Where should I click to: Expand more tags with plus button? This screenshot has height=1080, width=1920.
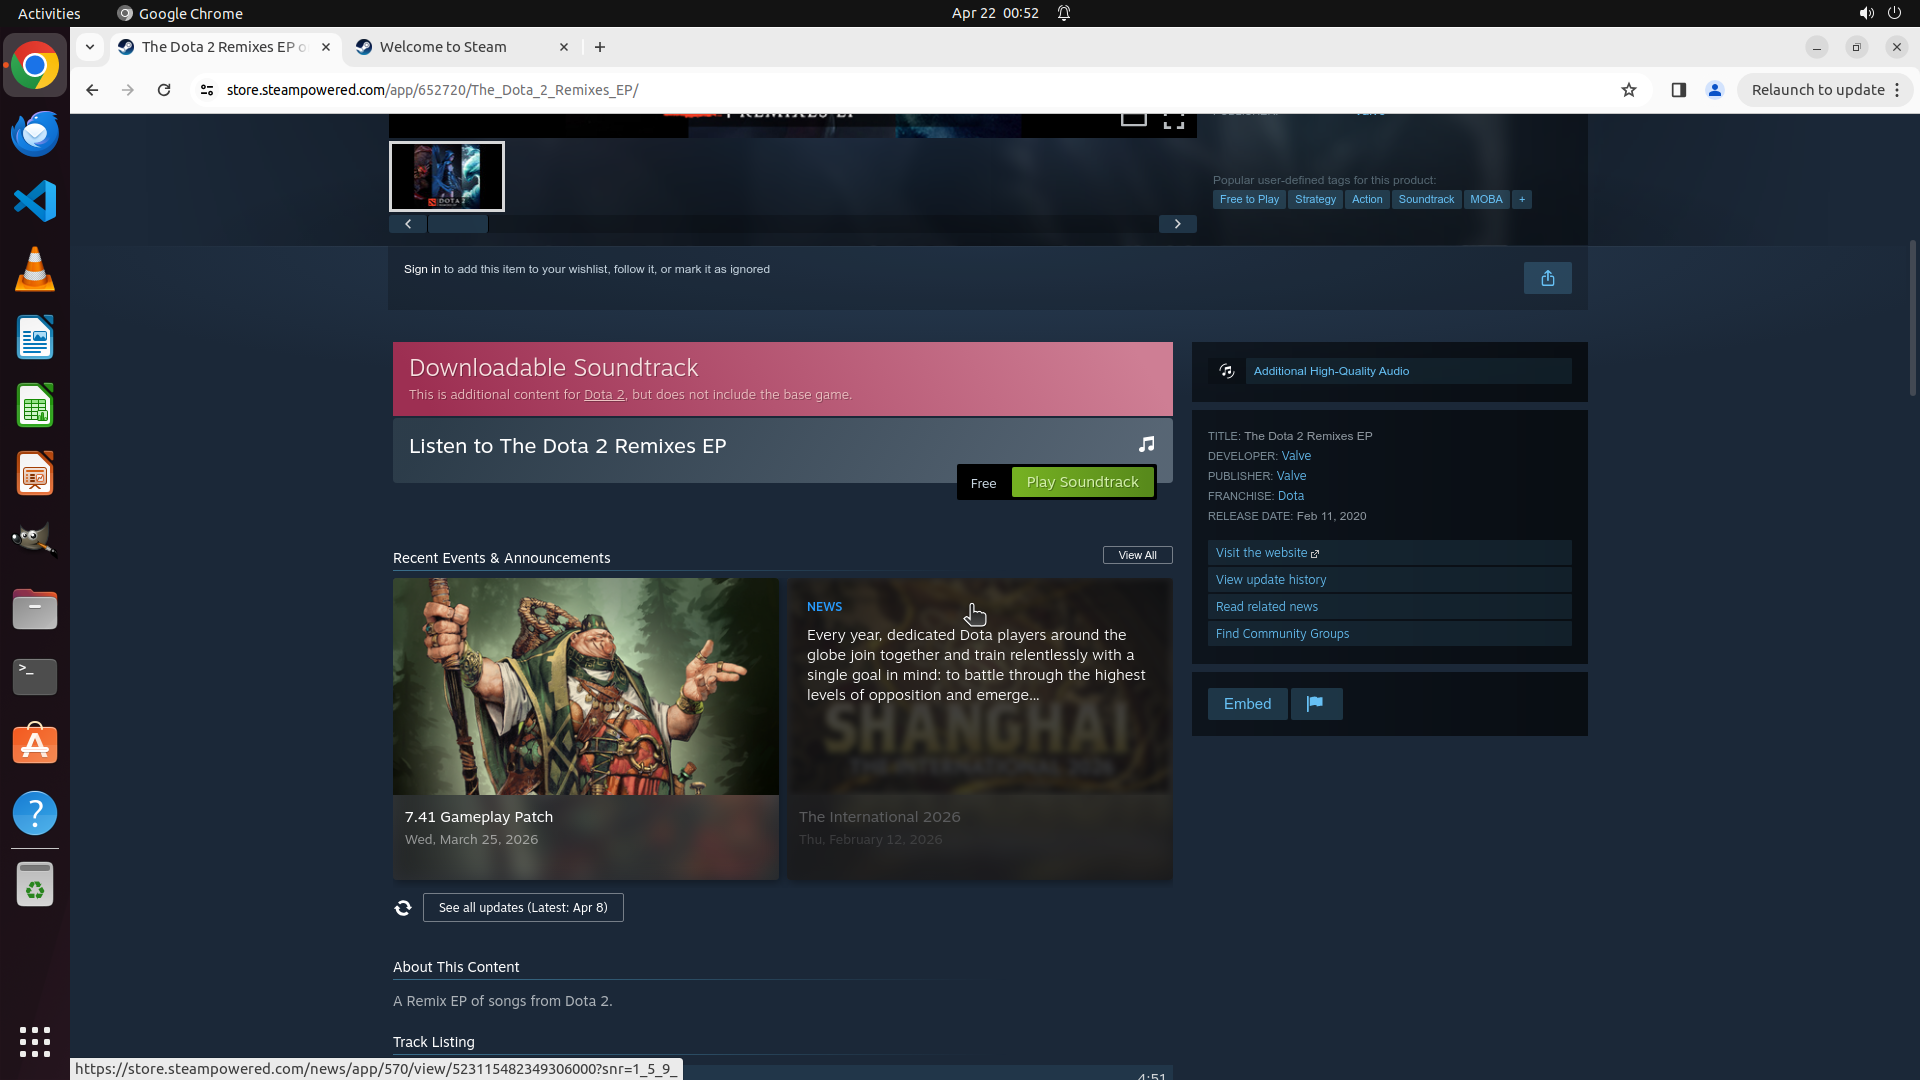tap(1521, 199)
